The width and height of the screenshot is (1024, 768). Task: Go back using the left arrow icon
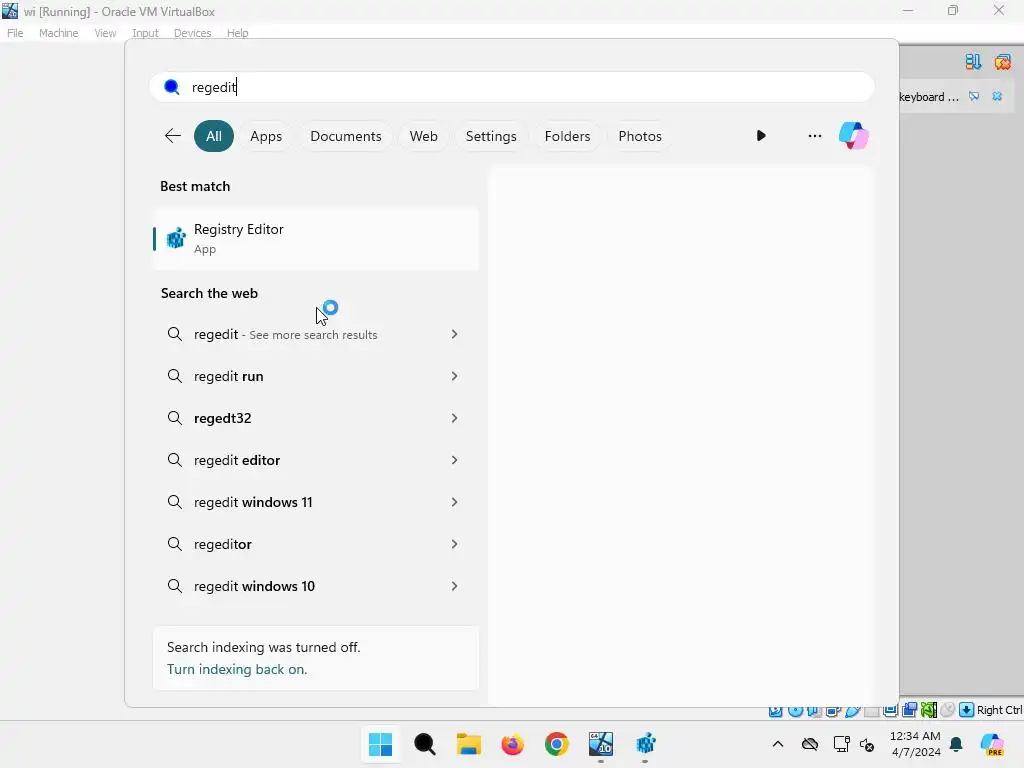[172, 136]
